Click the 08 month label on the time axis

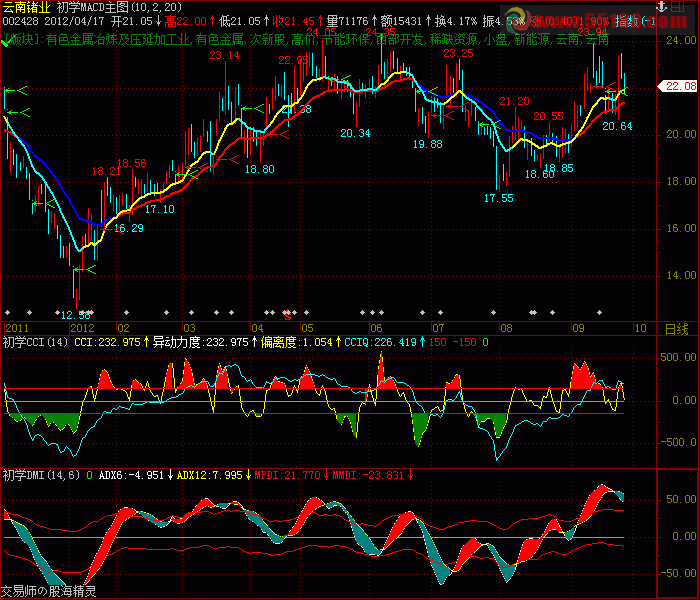coord(506,329)
